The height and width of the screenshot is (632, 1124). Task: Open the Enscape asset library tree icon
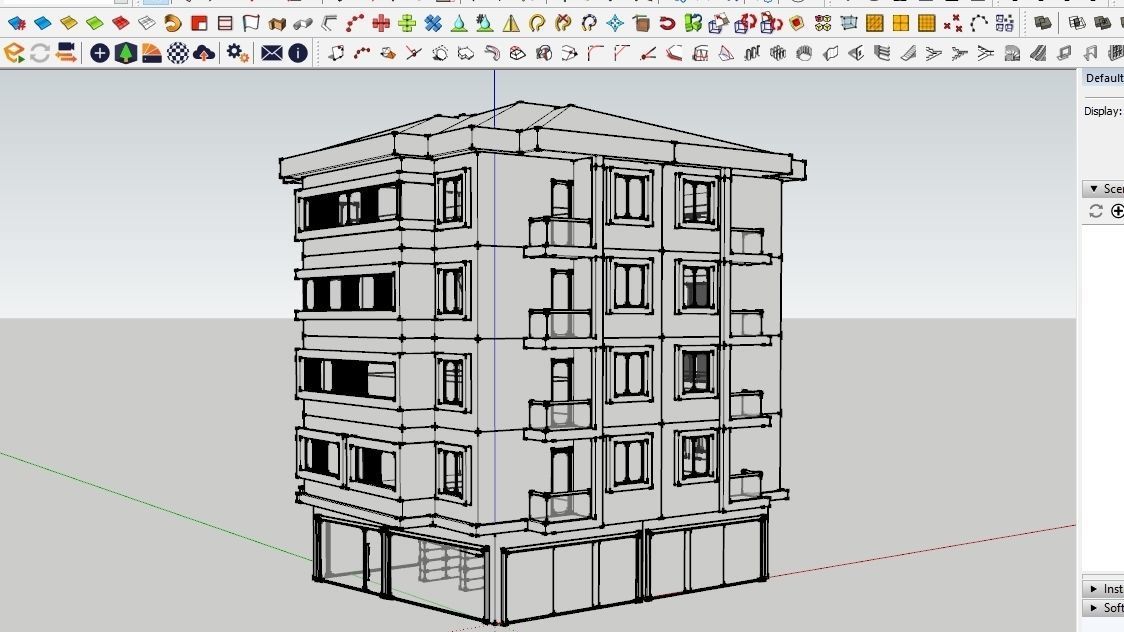pyautogui.click(x=125, y=53)
